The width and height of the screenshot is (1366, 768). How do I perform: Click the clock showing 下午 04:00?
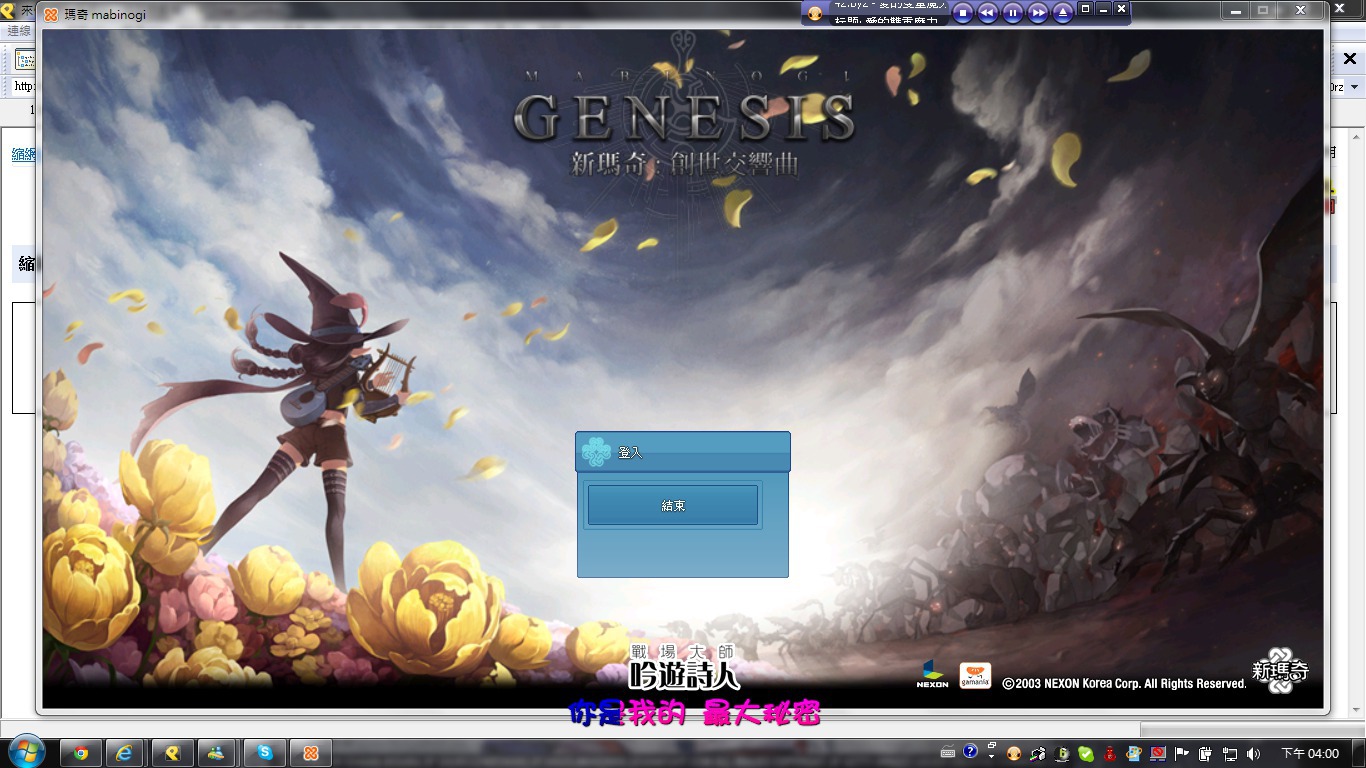coord(1309,754)
